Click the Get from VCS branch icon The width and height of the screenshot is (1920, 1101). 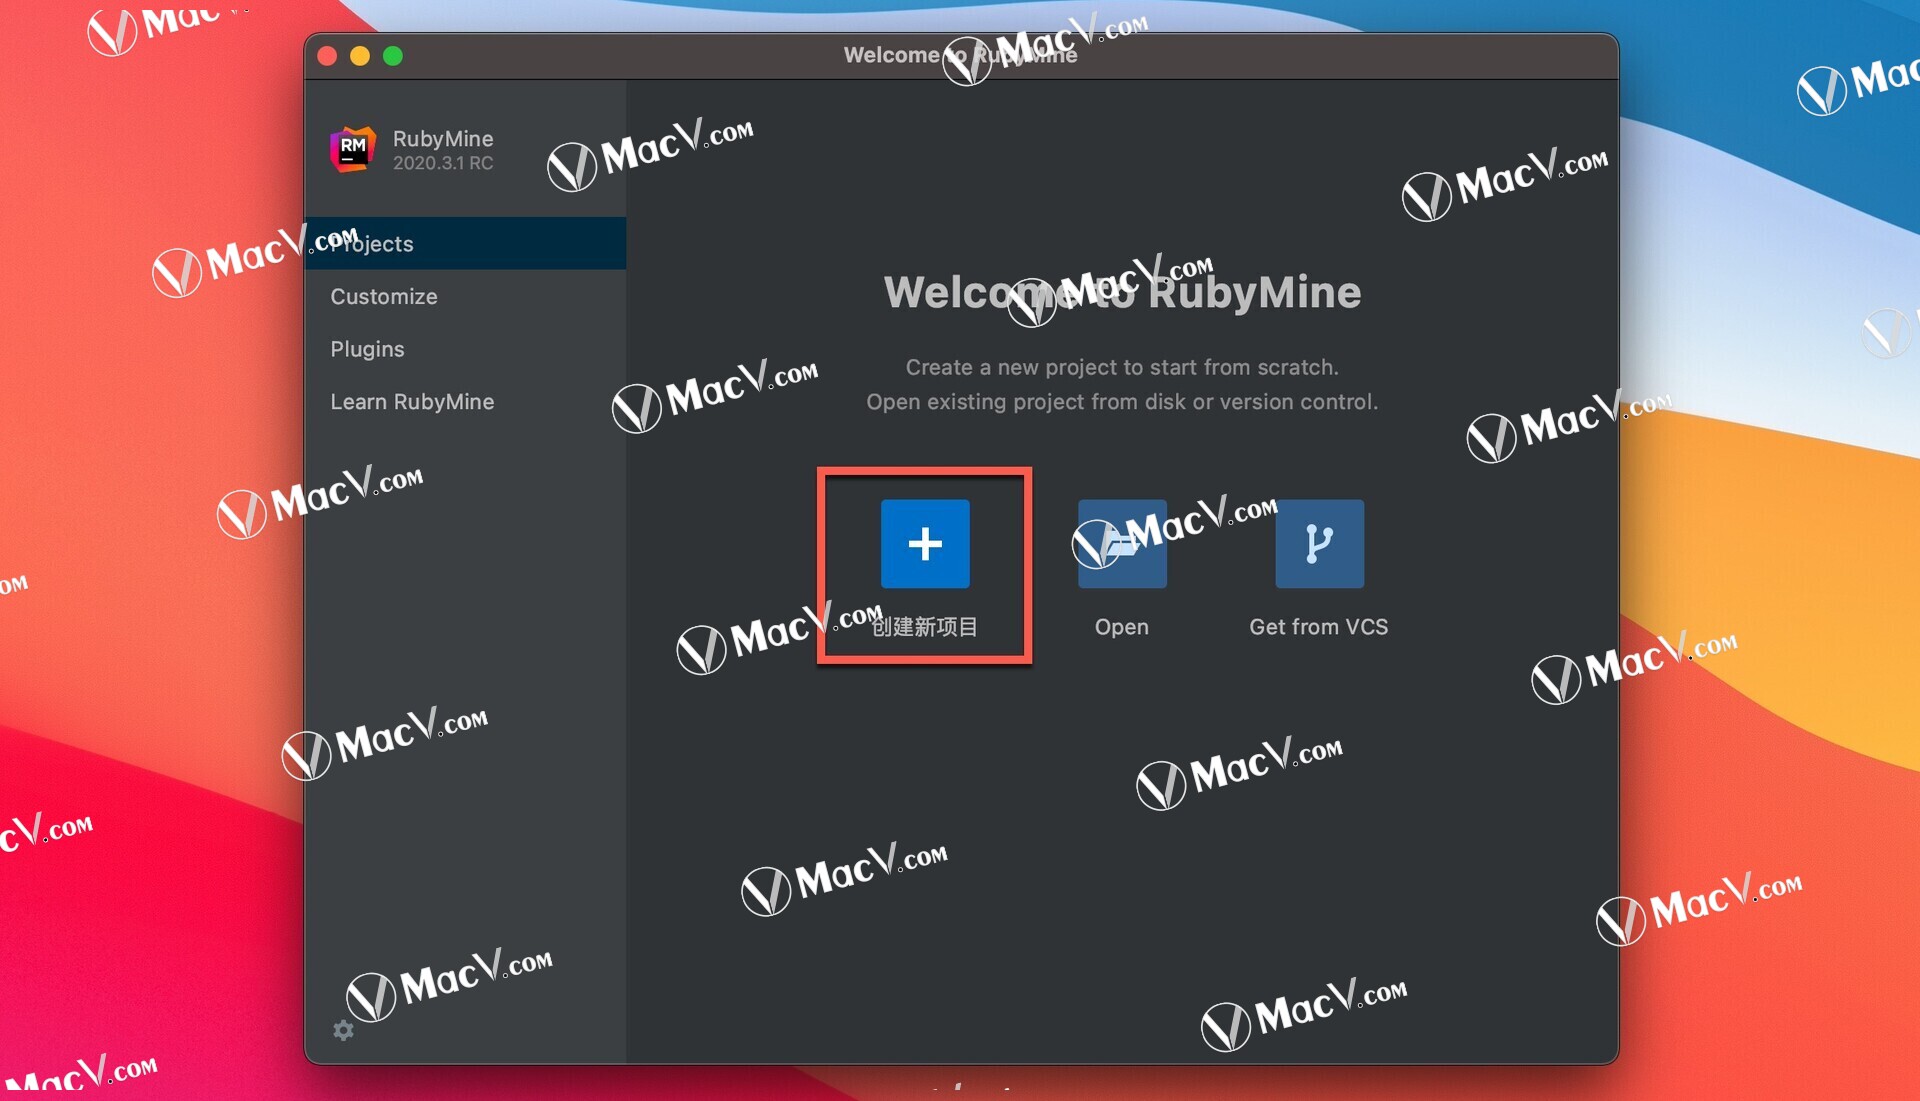point(1319,544)
